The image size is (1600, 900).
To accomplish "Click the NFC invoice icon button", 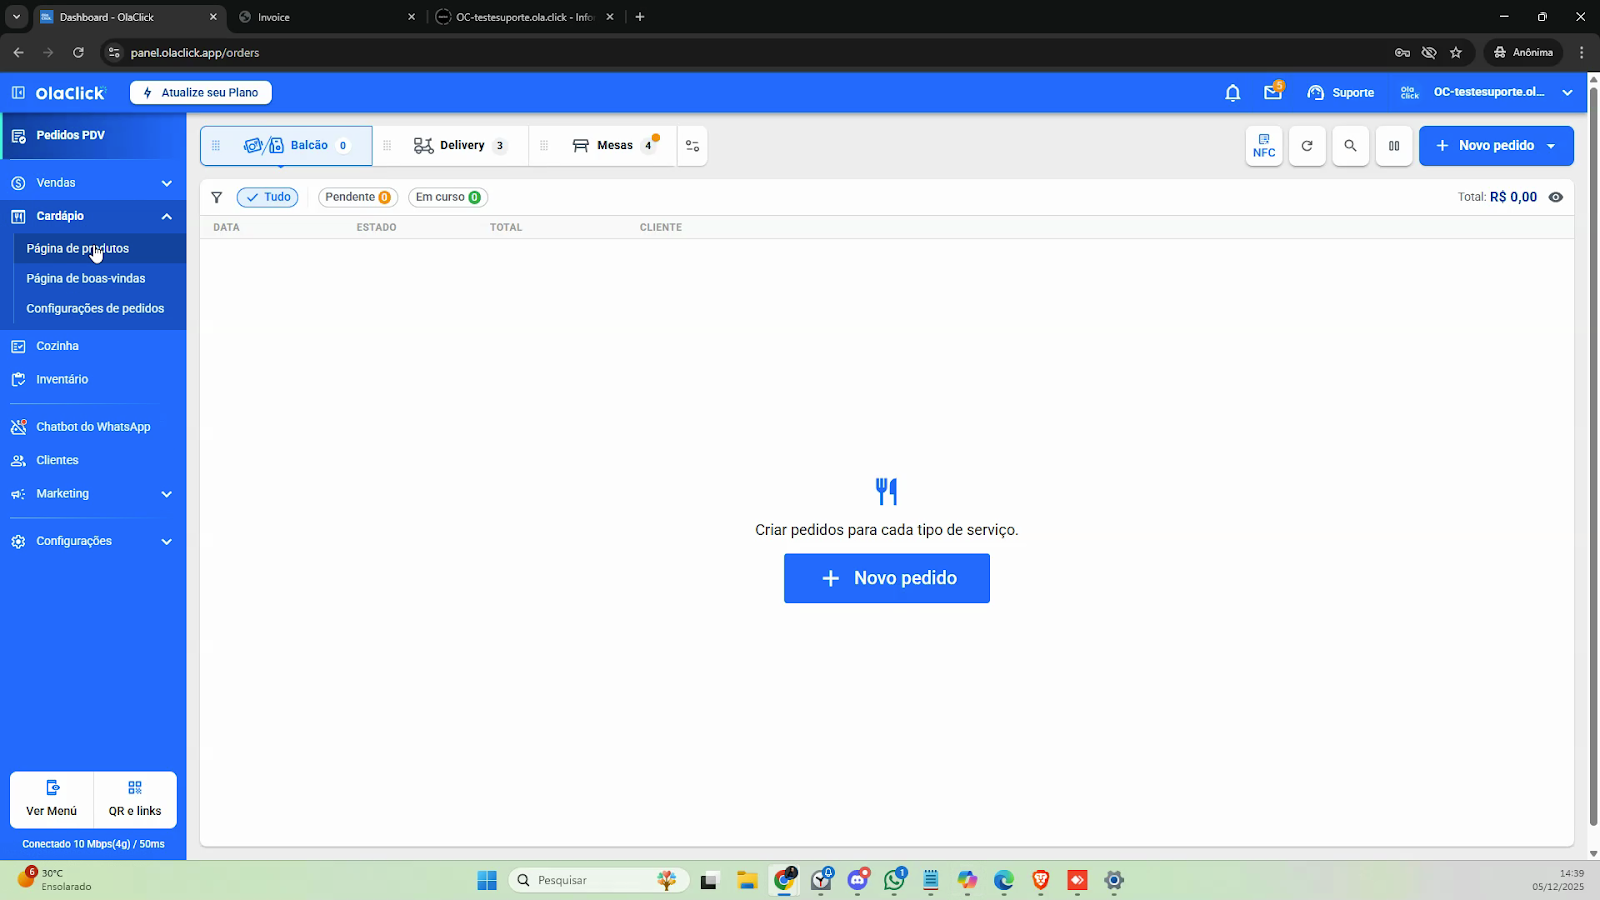I will (x=1264, y=146).
